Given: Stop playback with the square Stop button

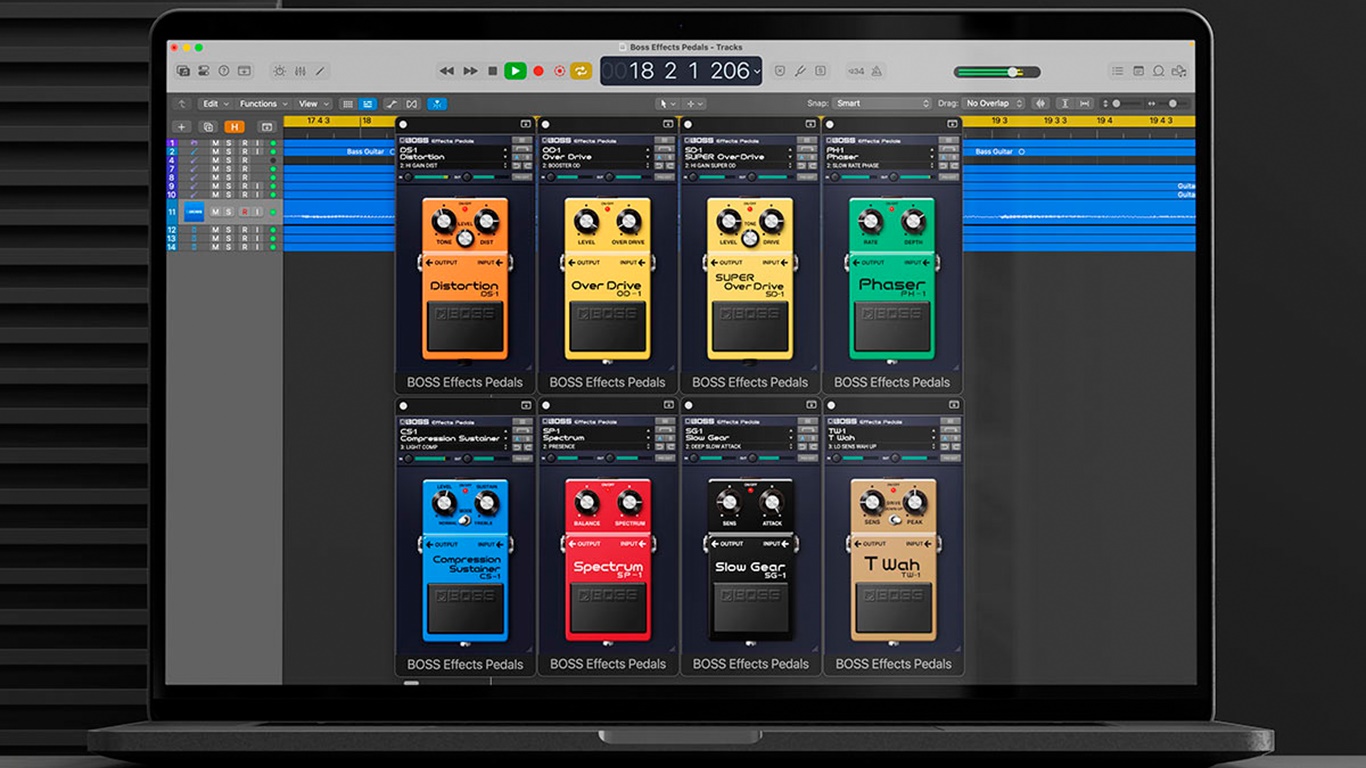Looking at the screenshot, I should click(x=492, y=71).
